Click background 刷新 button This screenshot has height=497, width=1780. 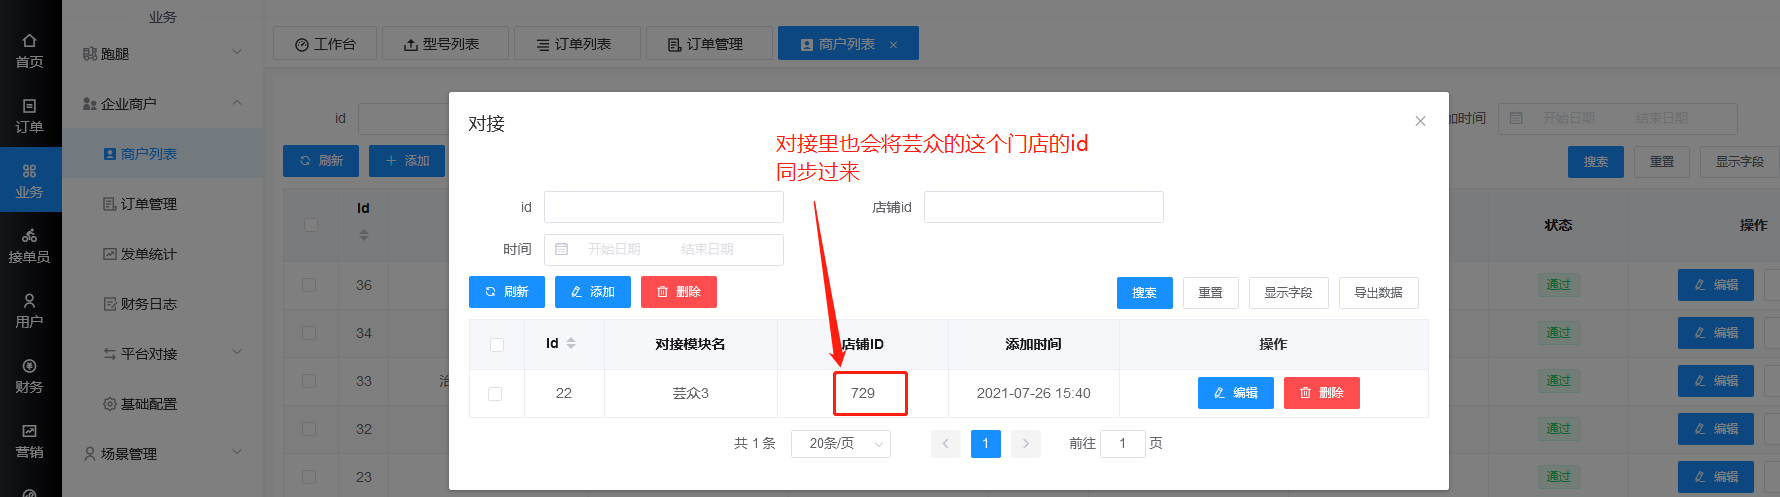[321, 160]
